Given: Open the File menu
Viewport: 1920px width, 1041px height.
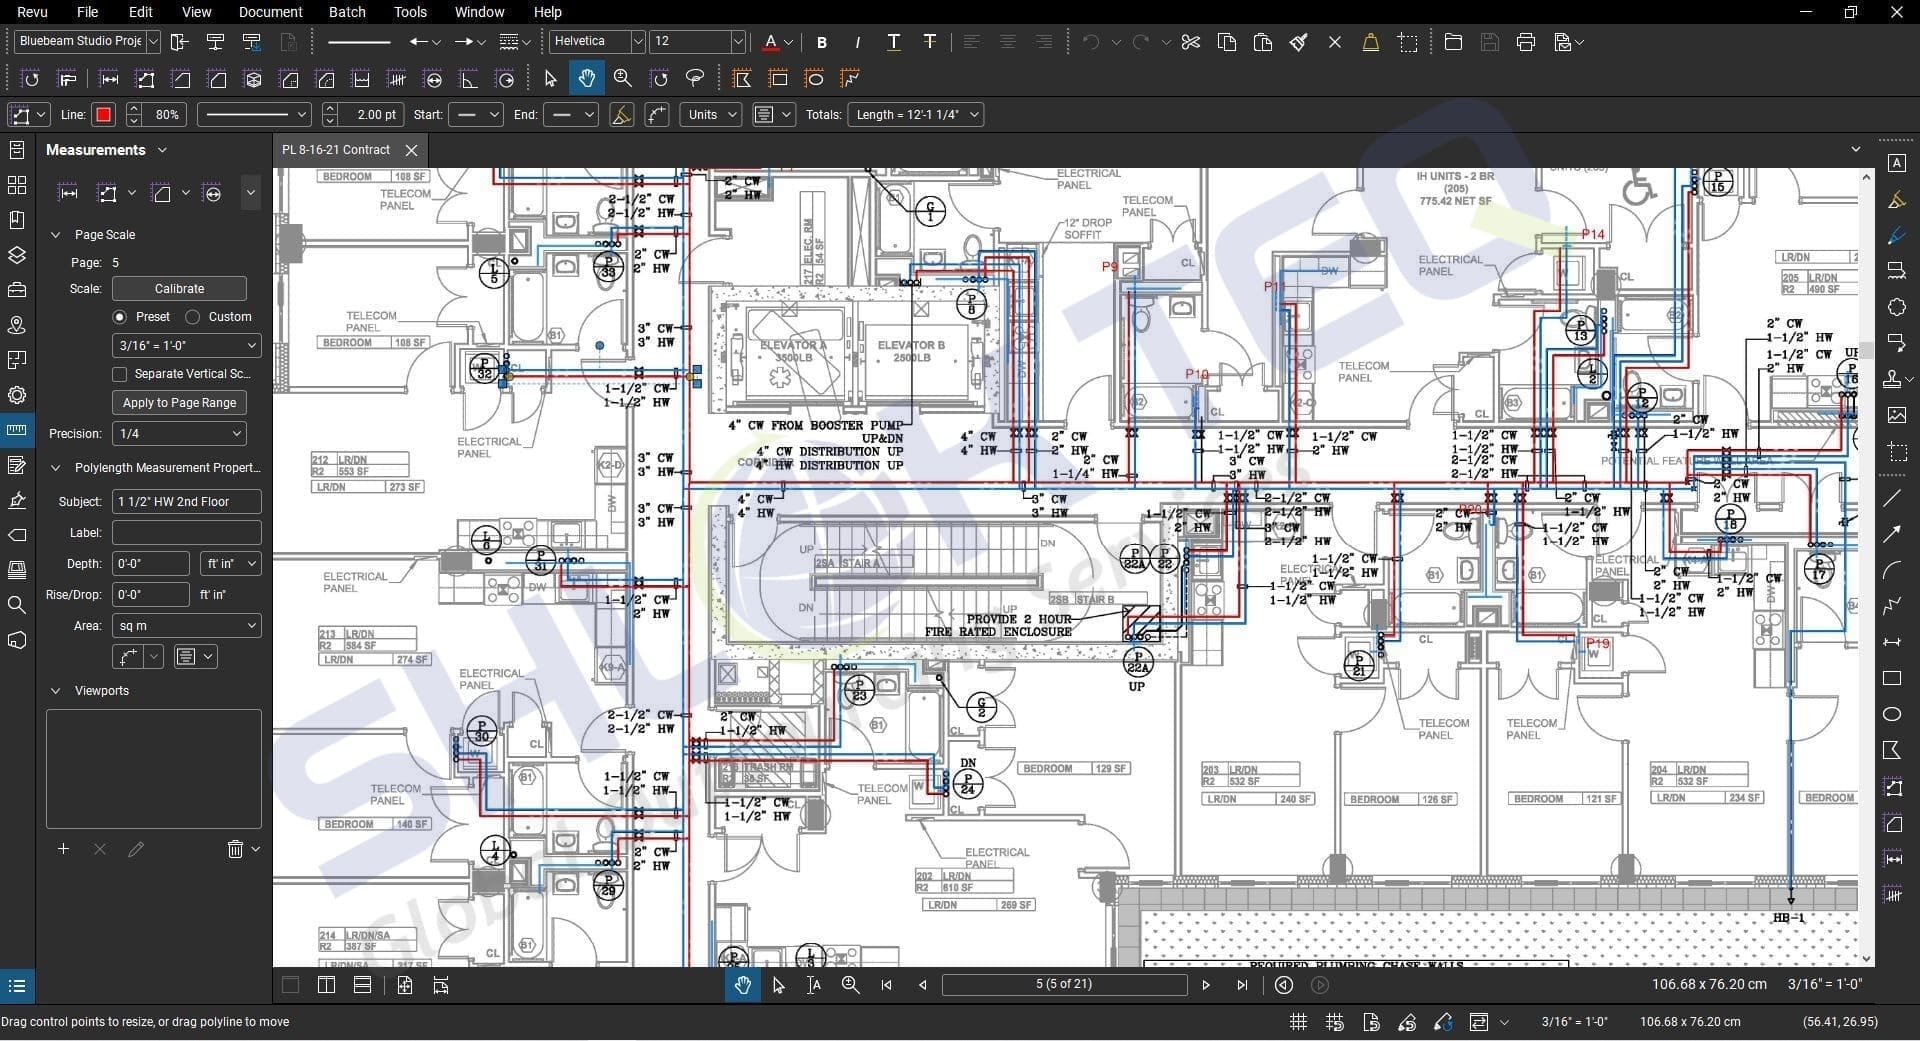Looking at the screenshot, I should click(88, 12).
